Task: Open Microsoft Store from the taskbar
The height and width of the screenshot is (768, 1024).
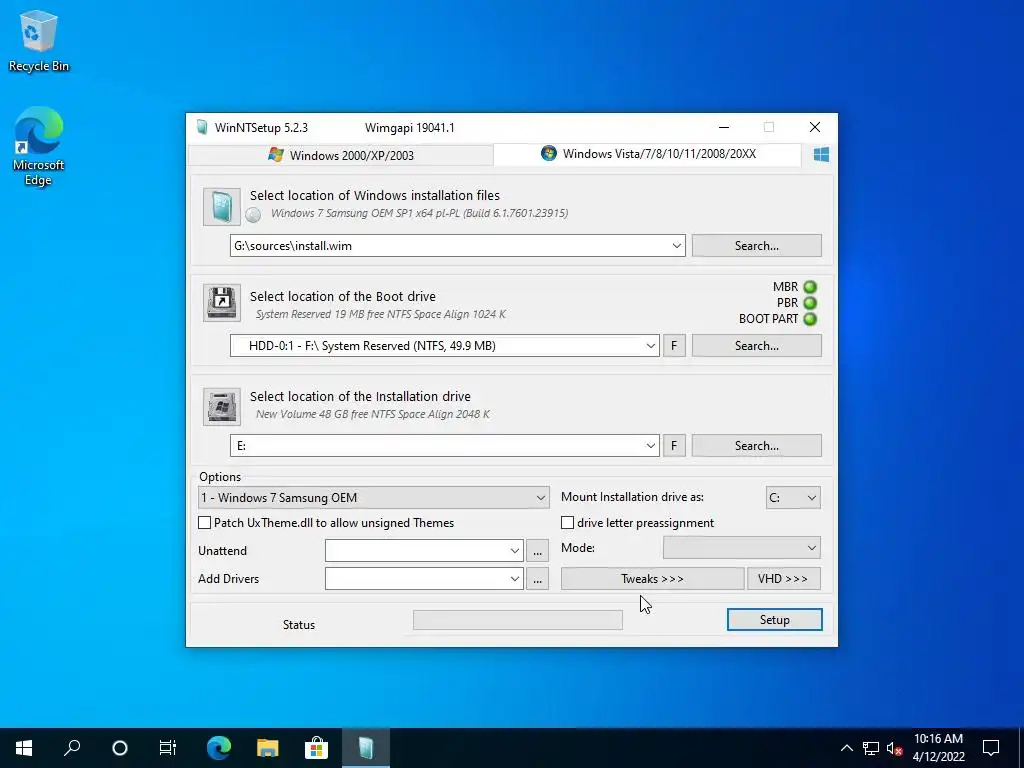Action: pos(316,748)
